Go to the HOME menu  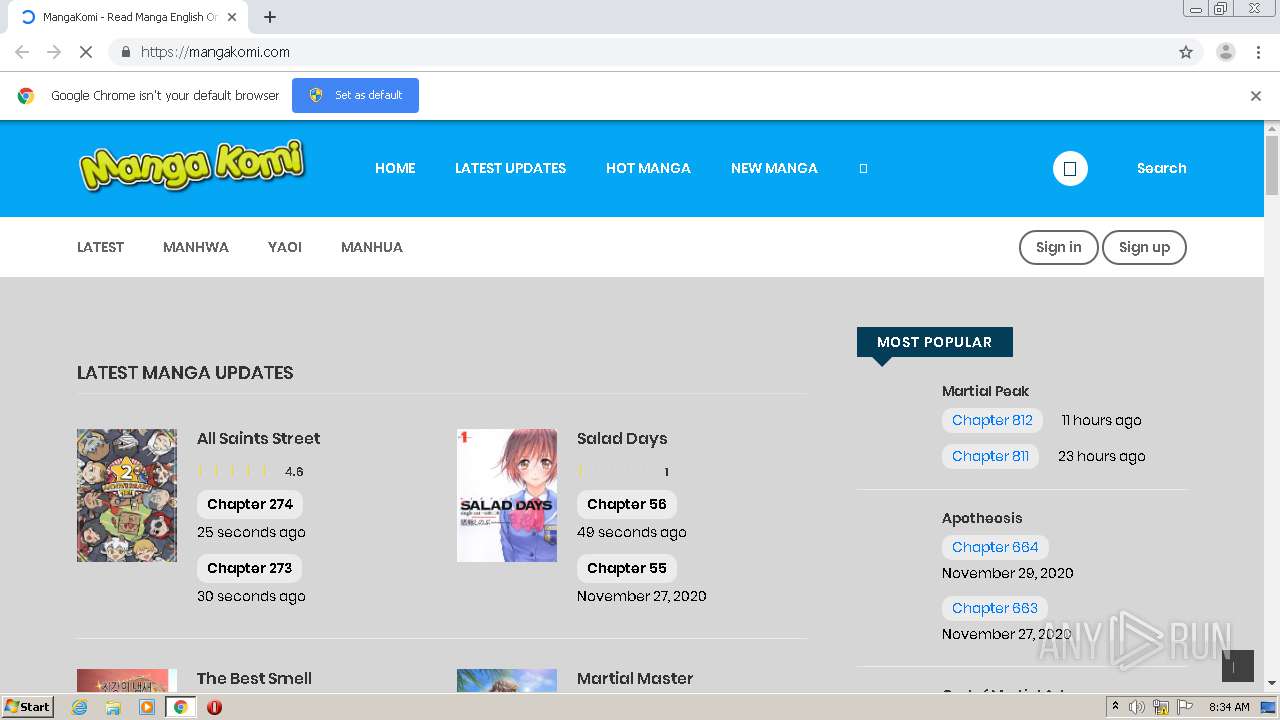click(x=395, y=168)
